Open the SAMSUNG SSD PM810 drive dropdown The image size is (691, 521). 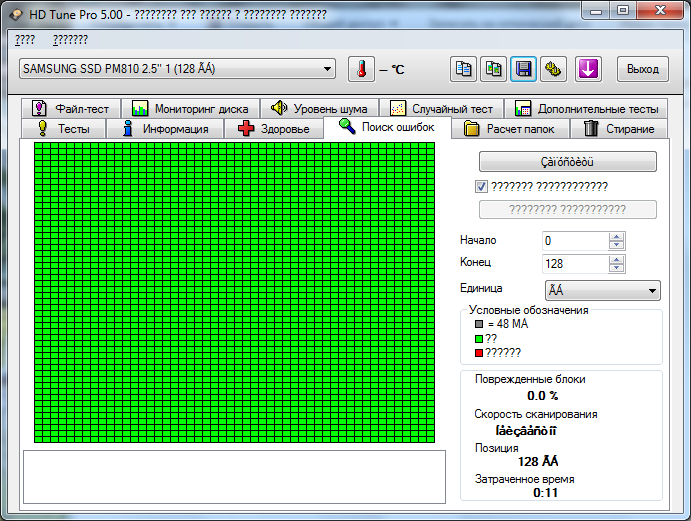click(x=177, y=69)
